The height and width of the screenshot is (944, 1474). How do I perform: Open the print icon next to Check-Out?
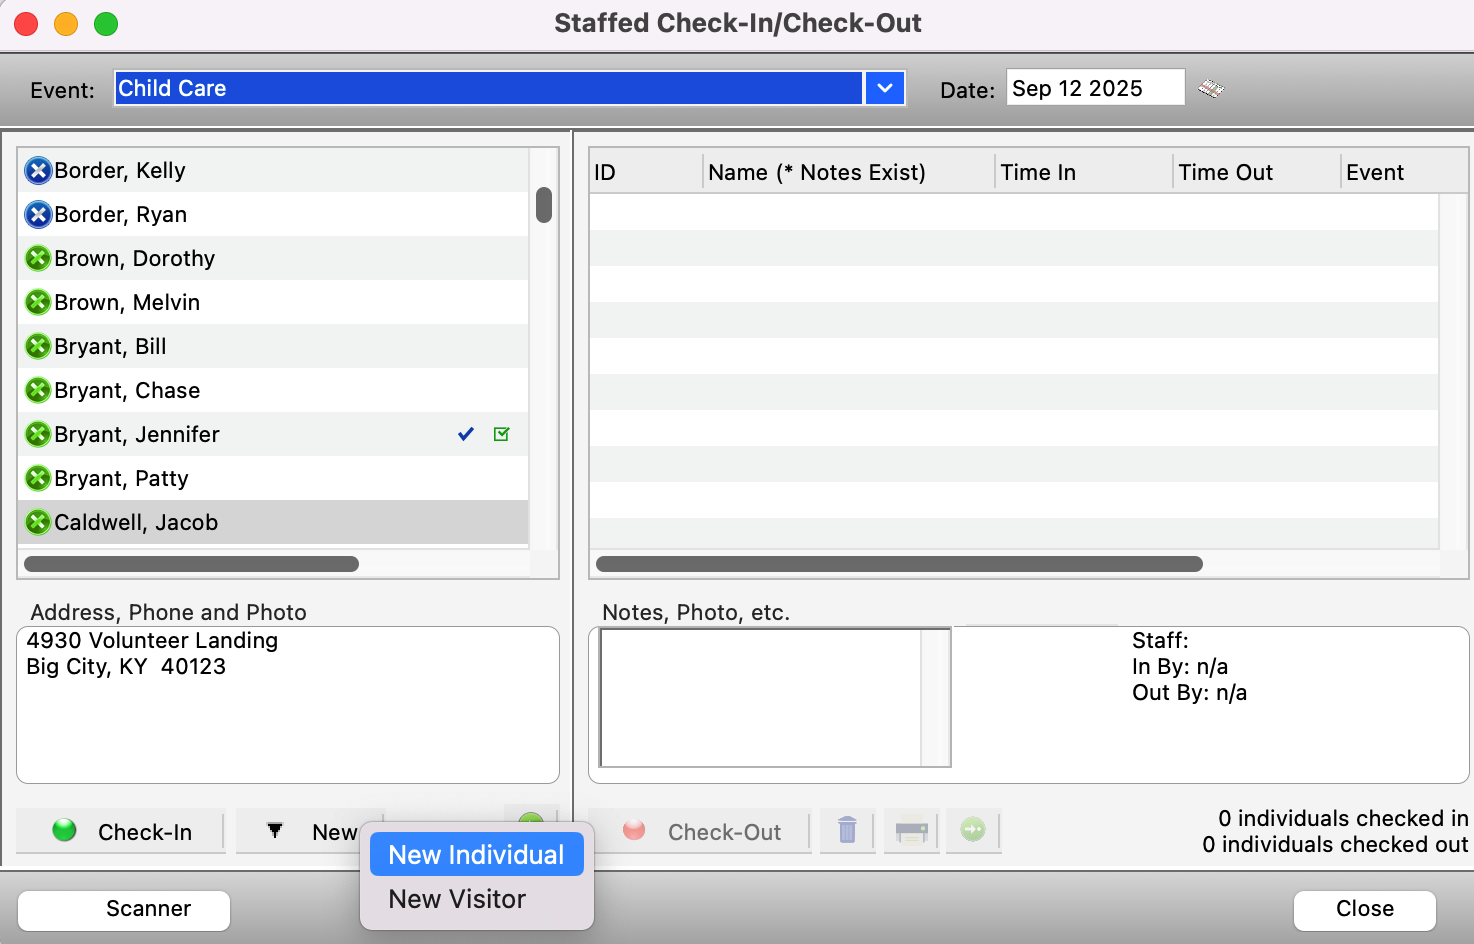click(x=910, y=831)
